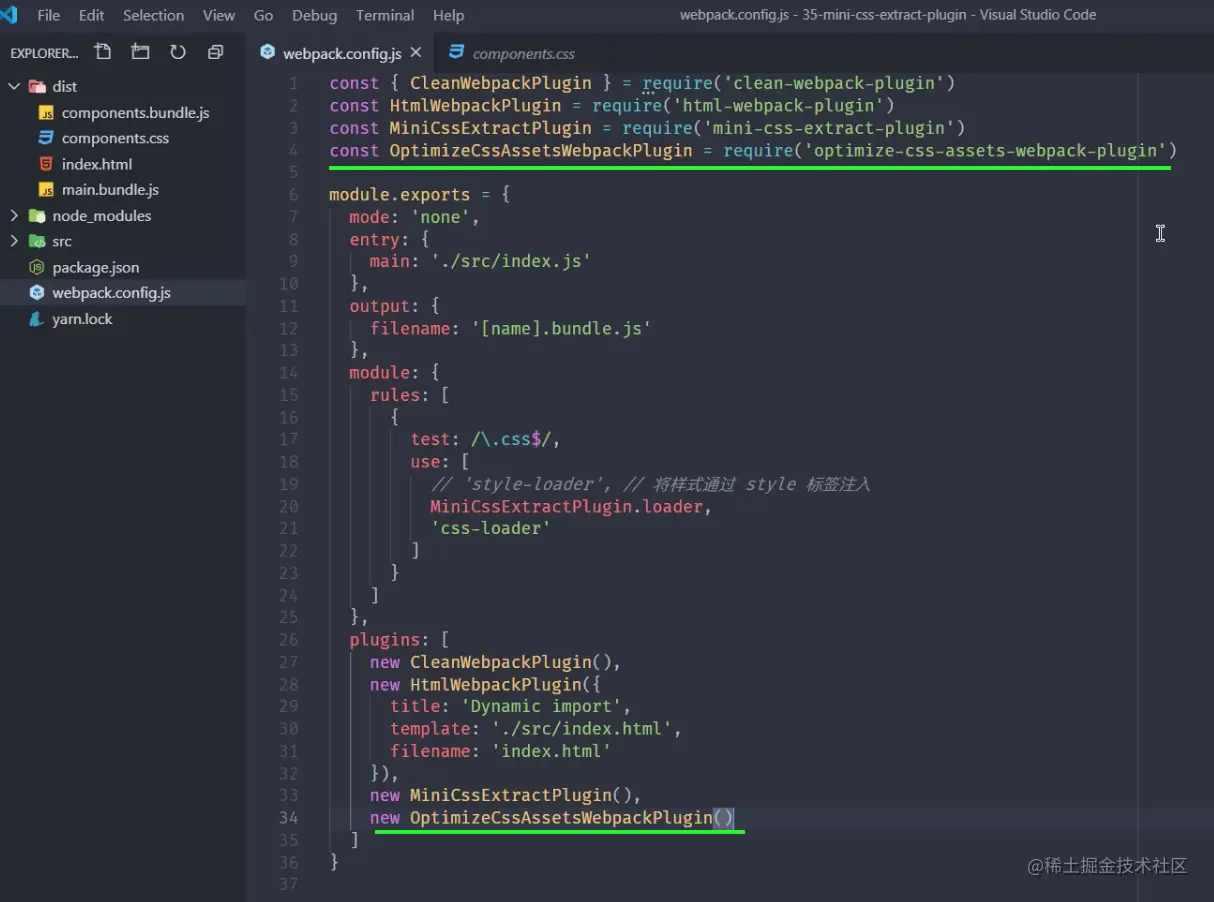Expand the src folder chevron
Viewport: 1214px width, 902px height.
(x=14, y=241)
